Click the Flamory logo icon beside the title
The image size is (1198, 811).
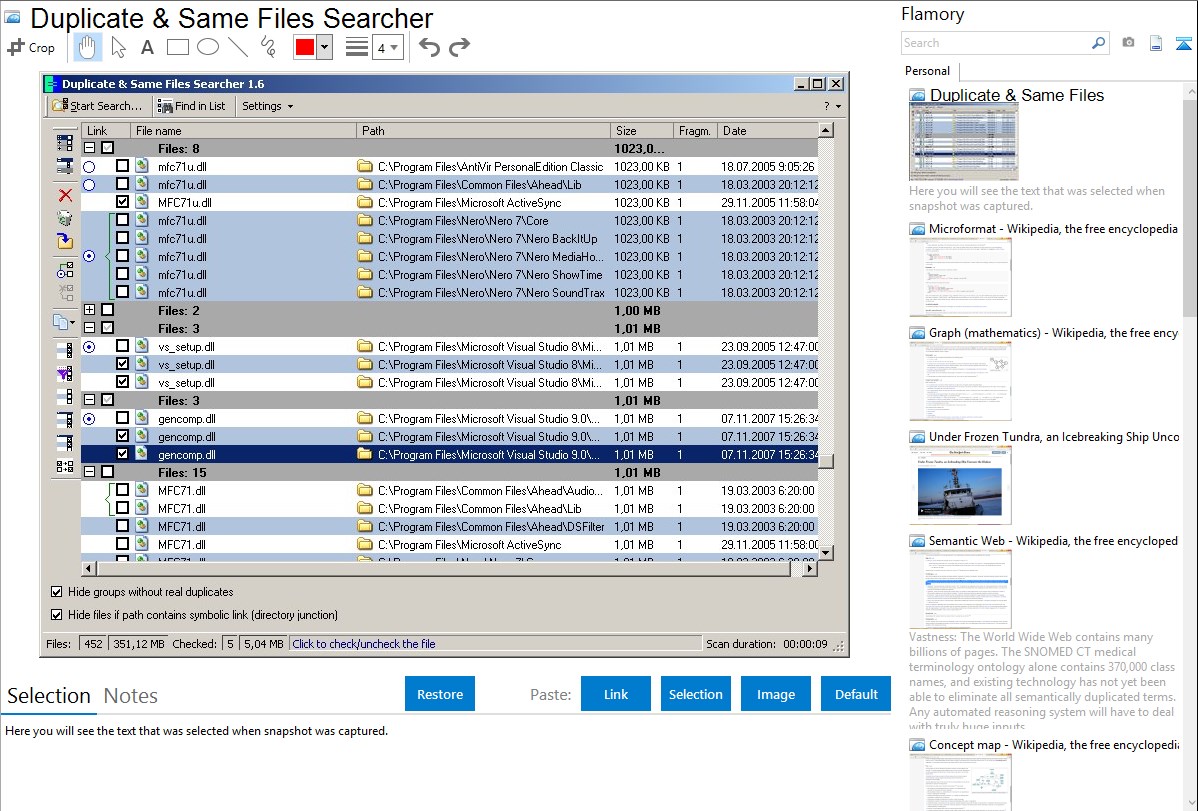click(12, 18)
